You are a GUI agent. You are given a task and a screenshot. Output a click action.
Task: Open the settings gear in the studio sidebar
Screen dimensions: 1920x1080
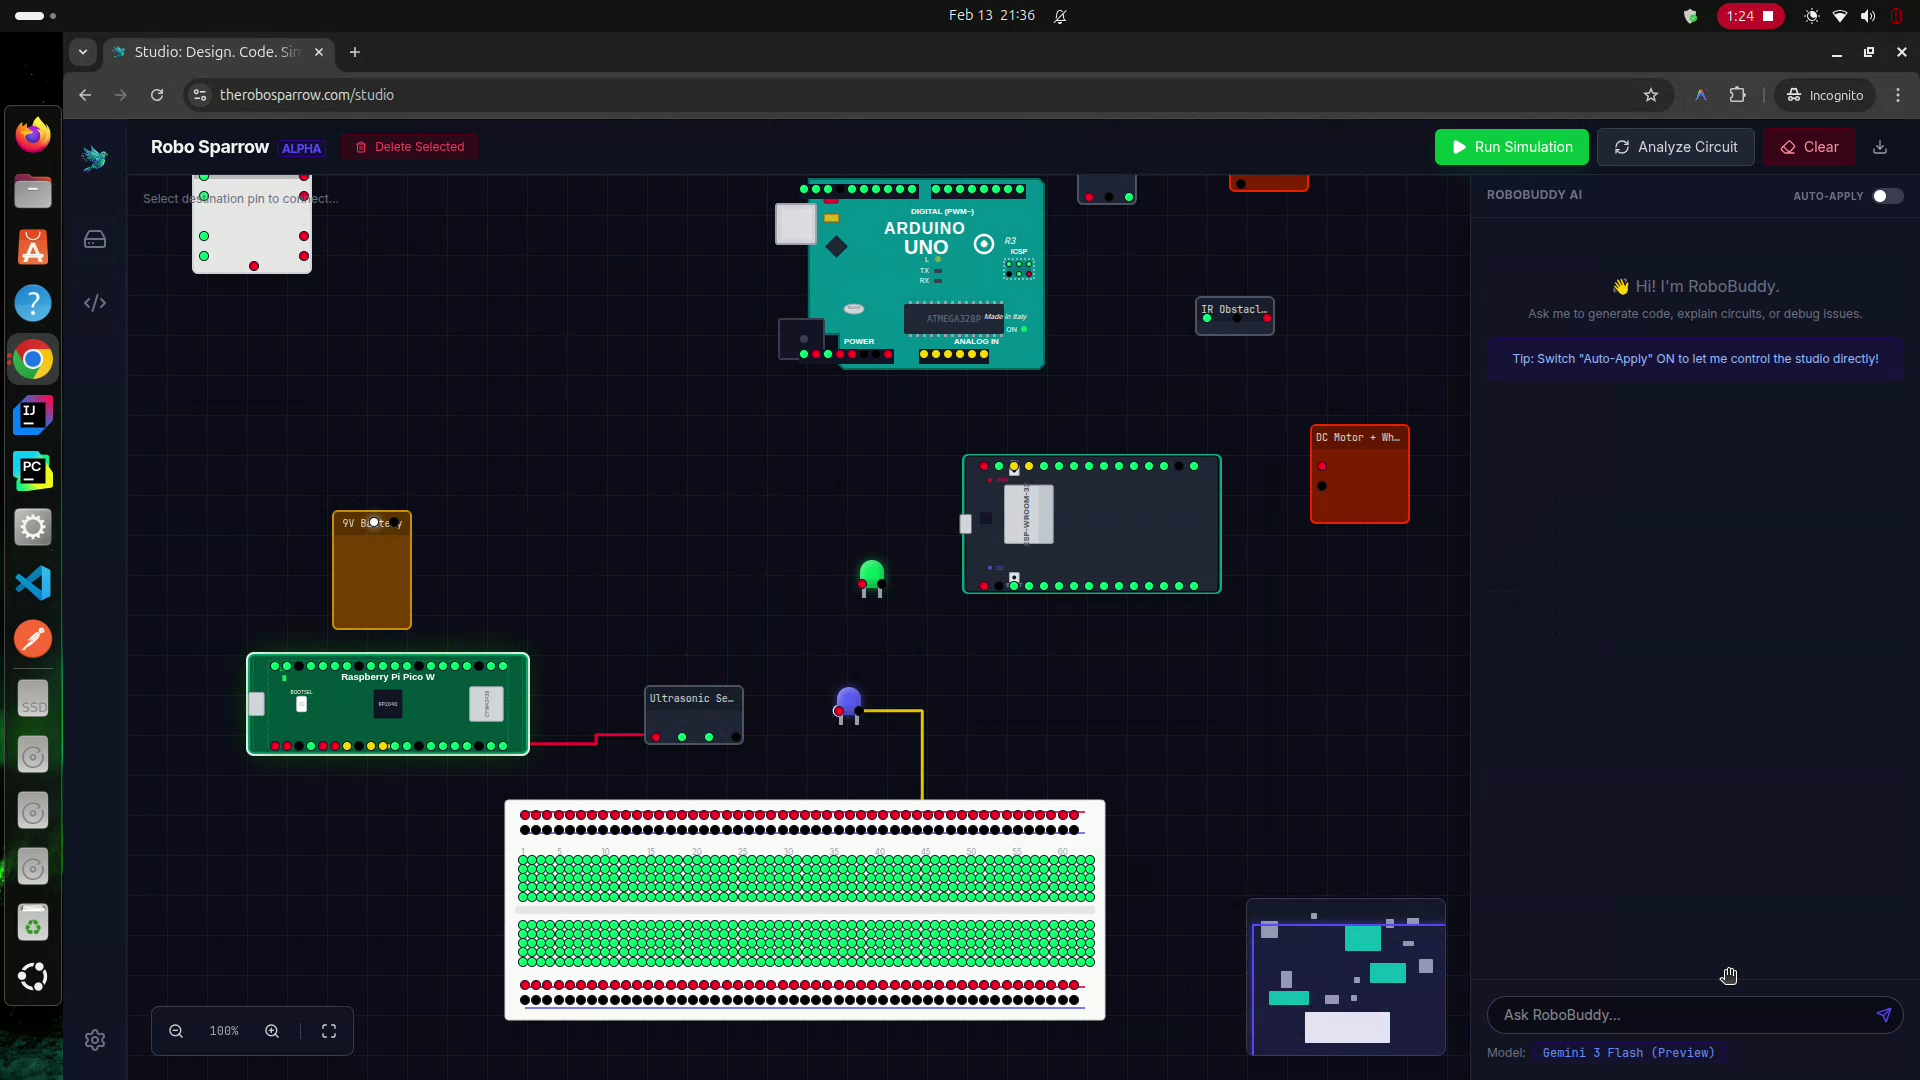[95, 1040]
